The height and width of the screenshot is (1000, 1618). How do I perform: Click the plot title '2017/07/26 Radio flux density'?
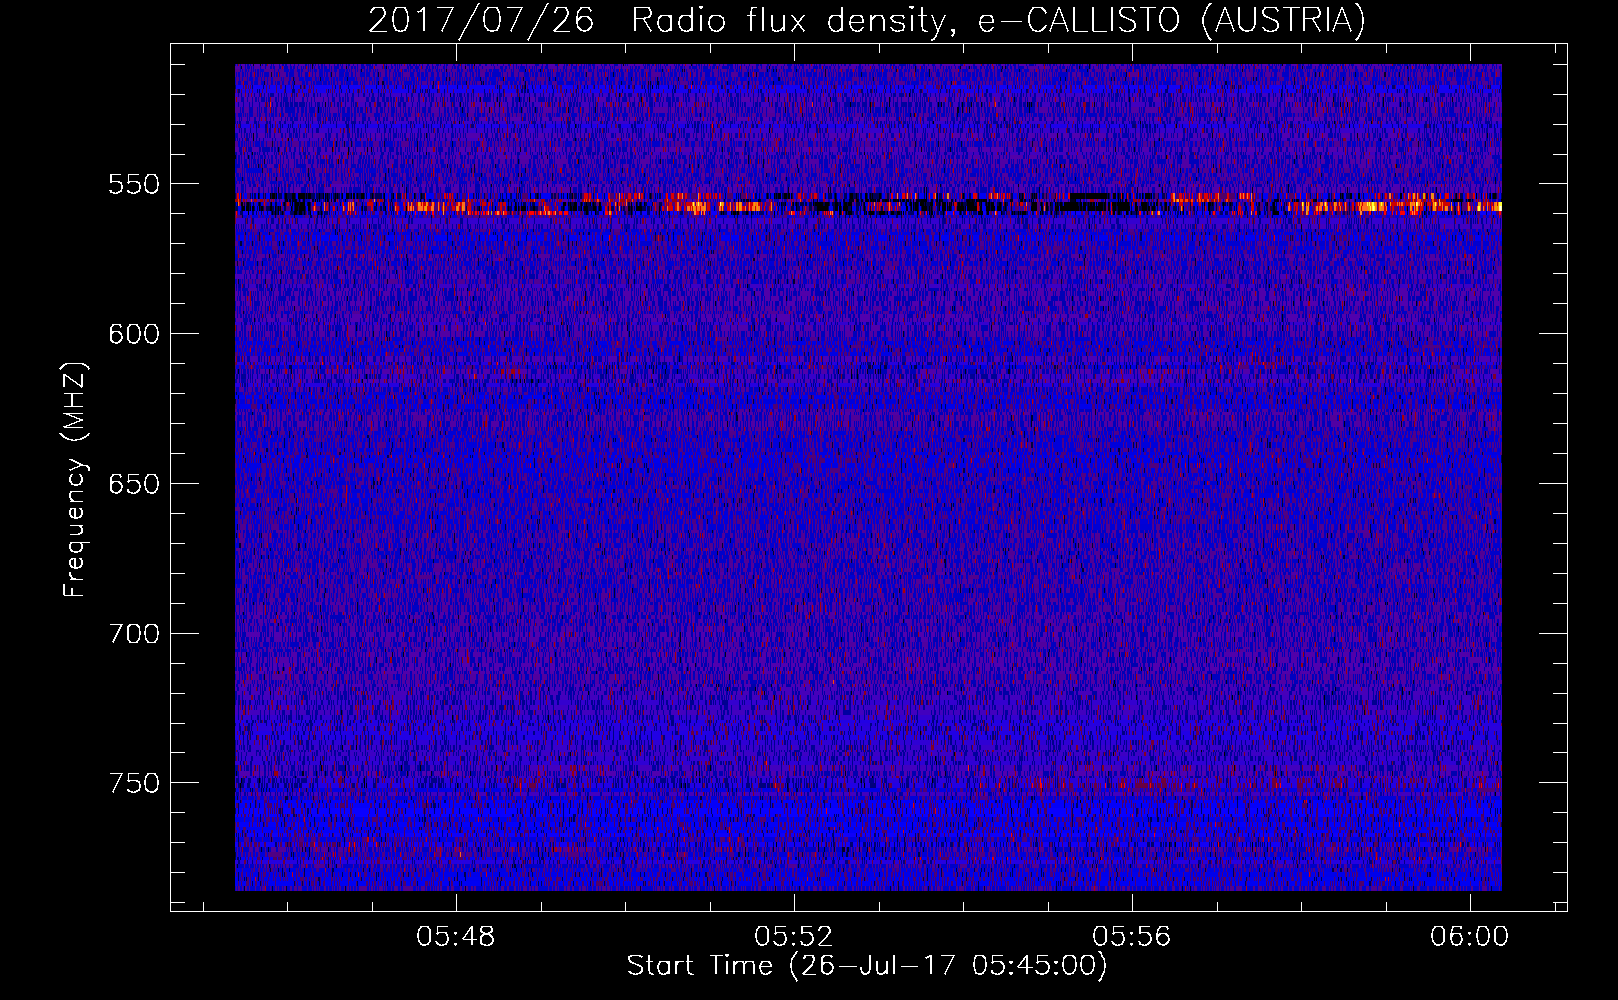[866, 20]
